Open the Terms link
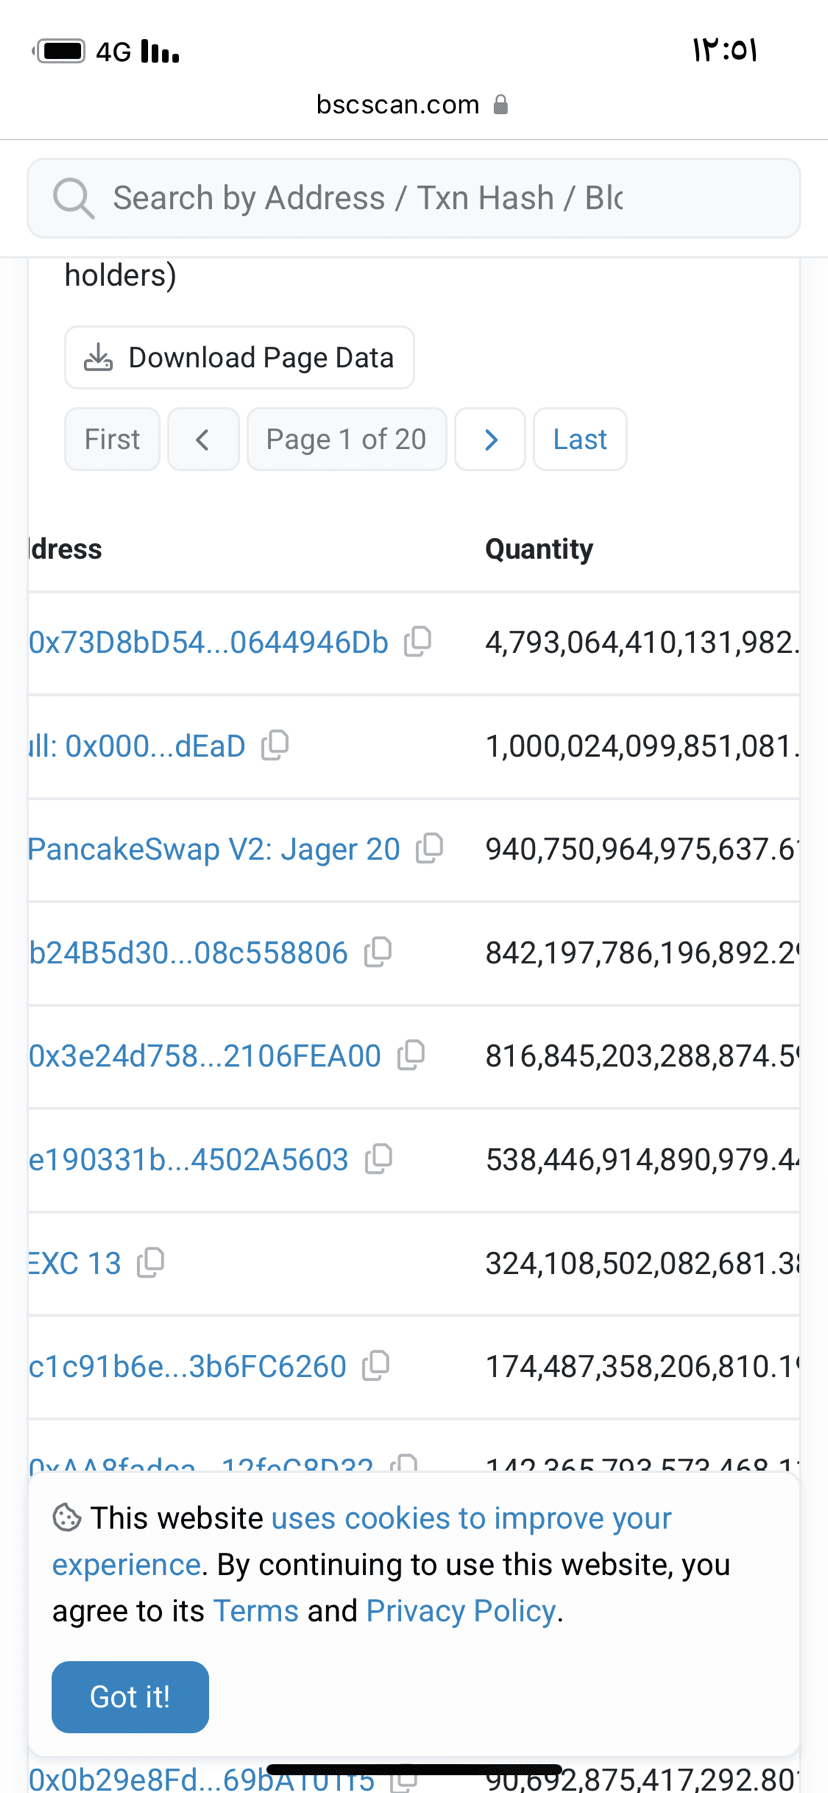Image resolution: width=828 pixels, height=1793 pixels. [x=256, y=1611]
